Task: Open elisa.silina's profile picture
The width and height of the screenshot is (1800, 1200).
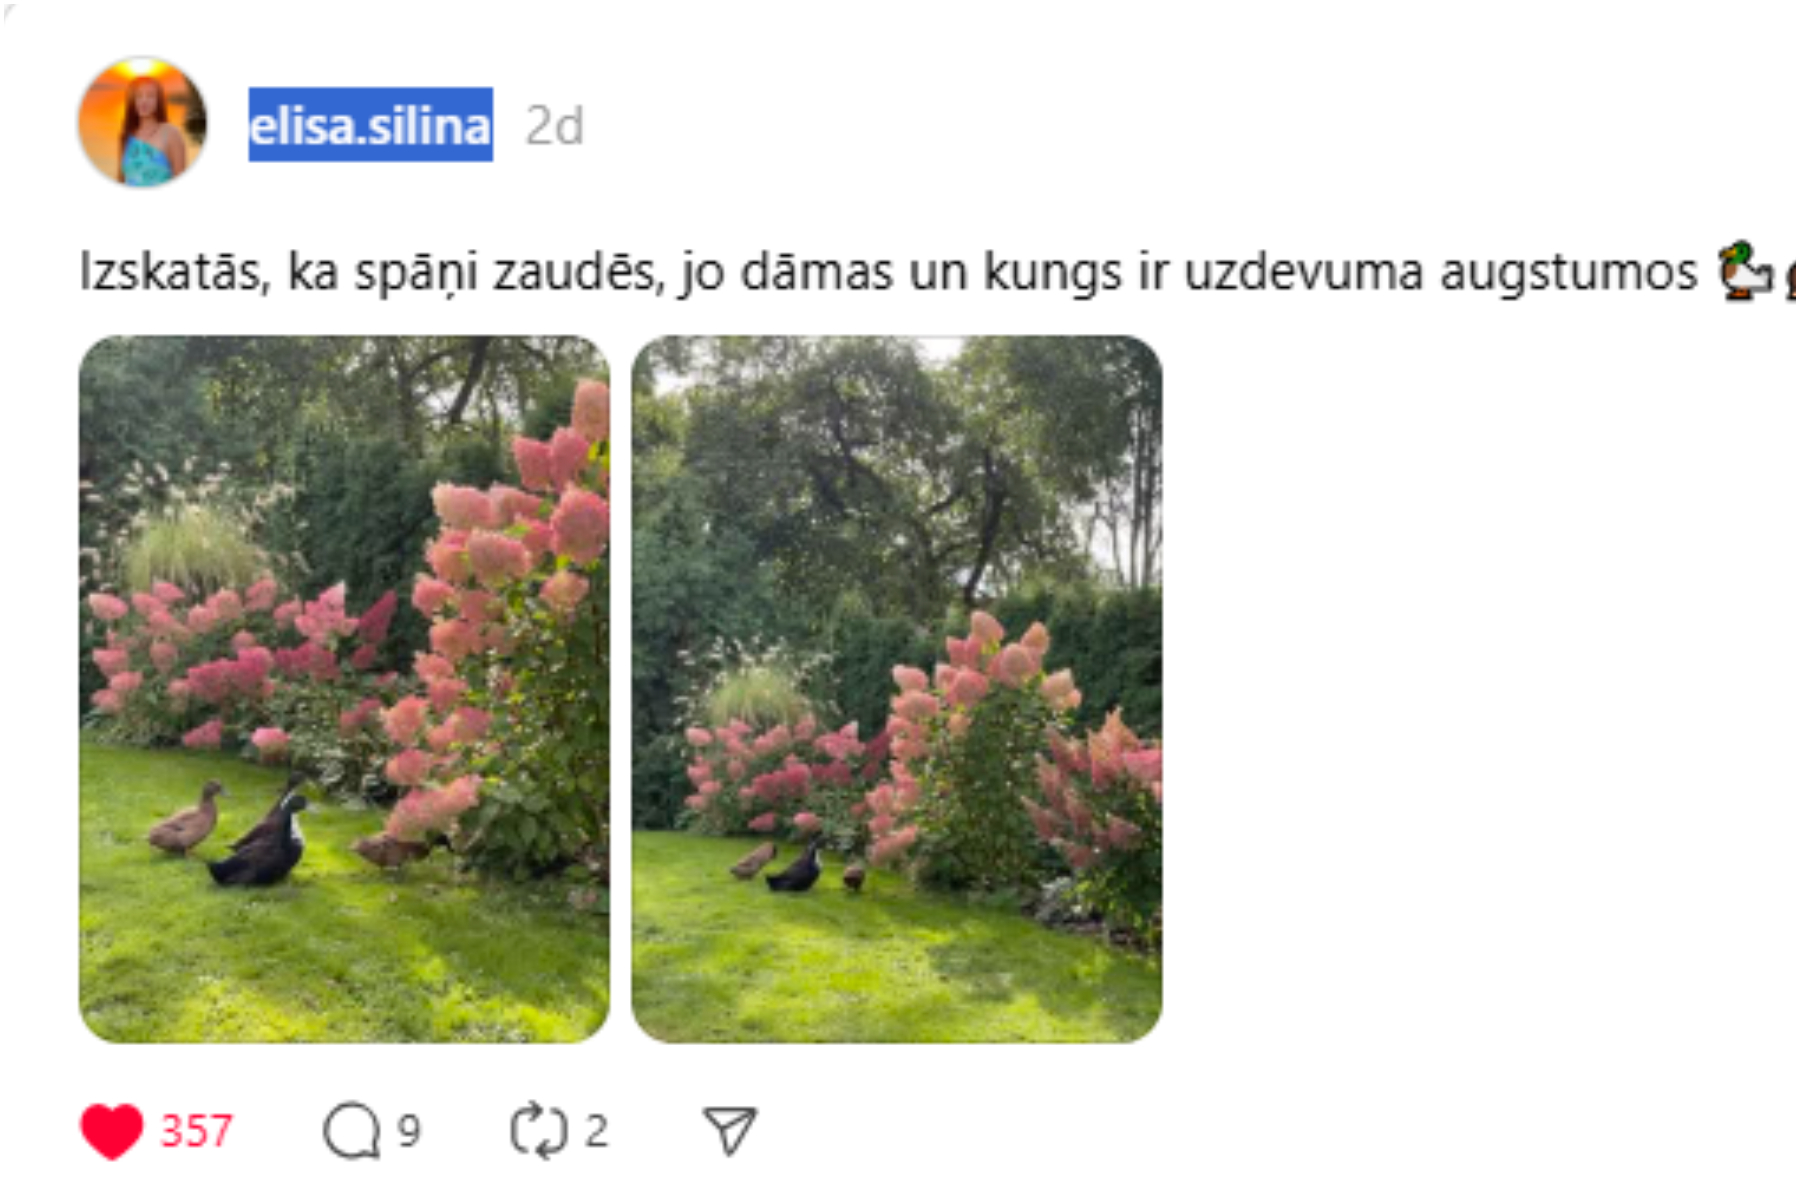Action: (143, 122)
